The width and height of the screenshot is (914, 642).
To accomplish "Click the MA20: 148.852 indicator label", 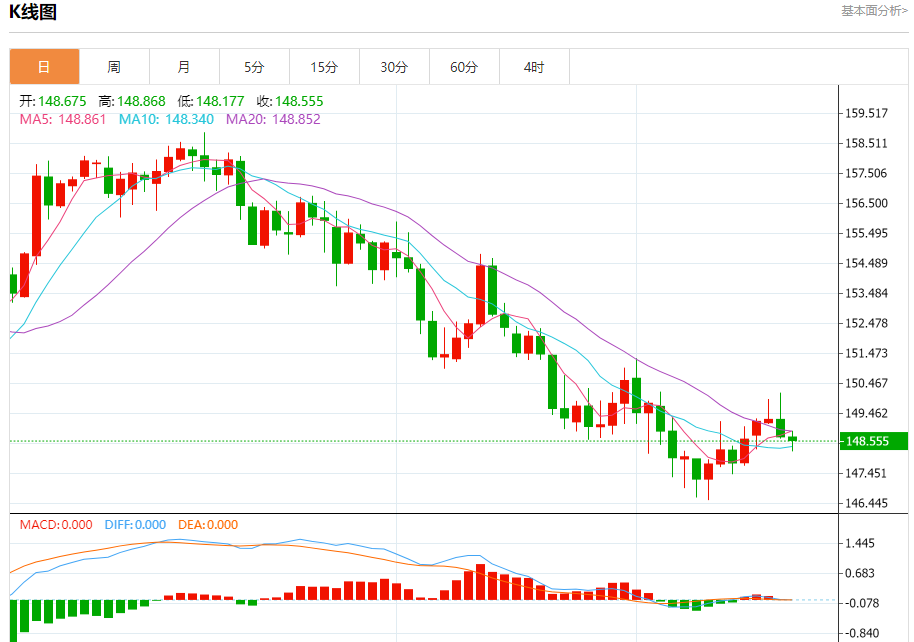I will pos(273,119).
